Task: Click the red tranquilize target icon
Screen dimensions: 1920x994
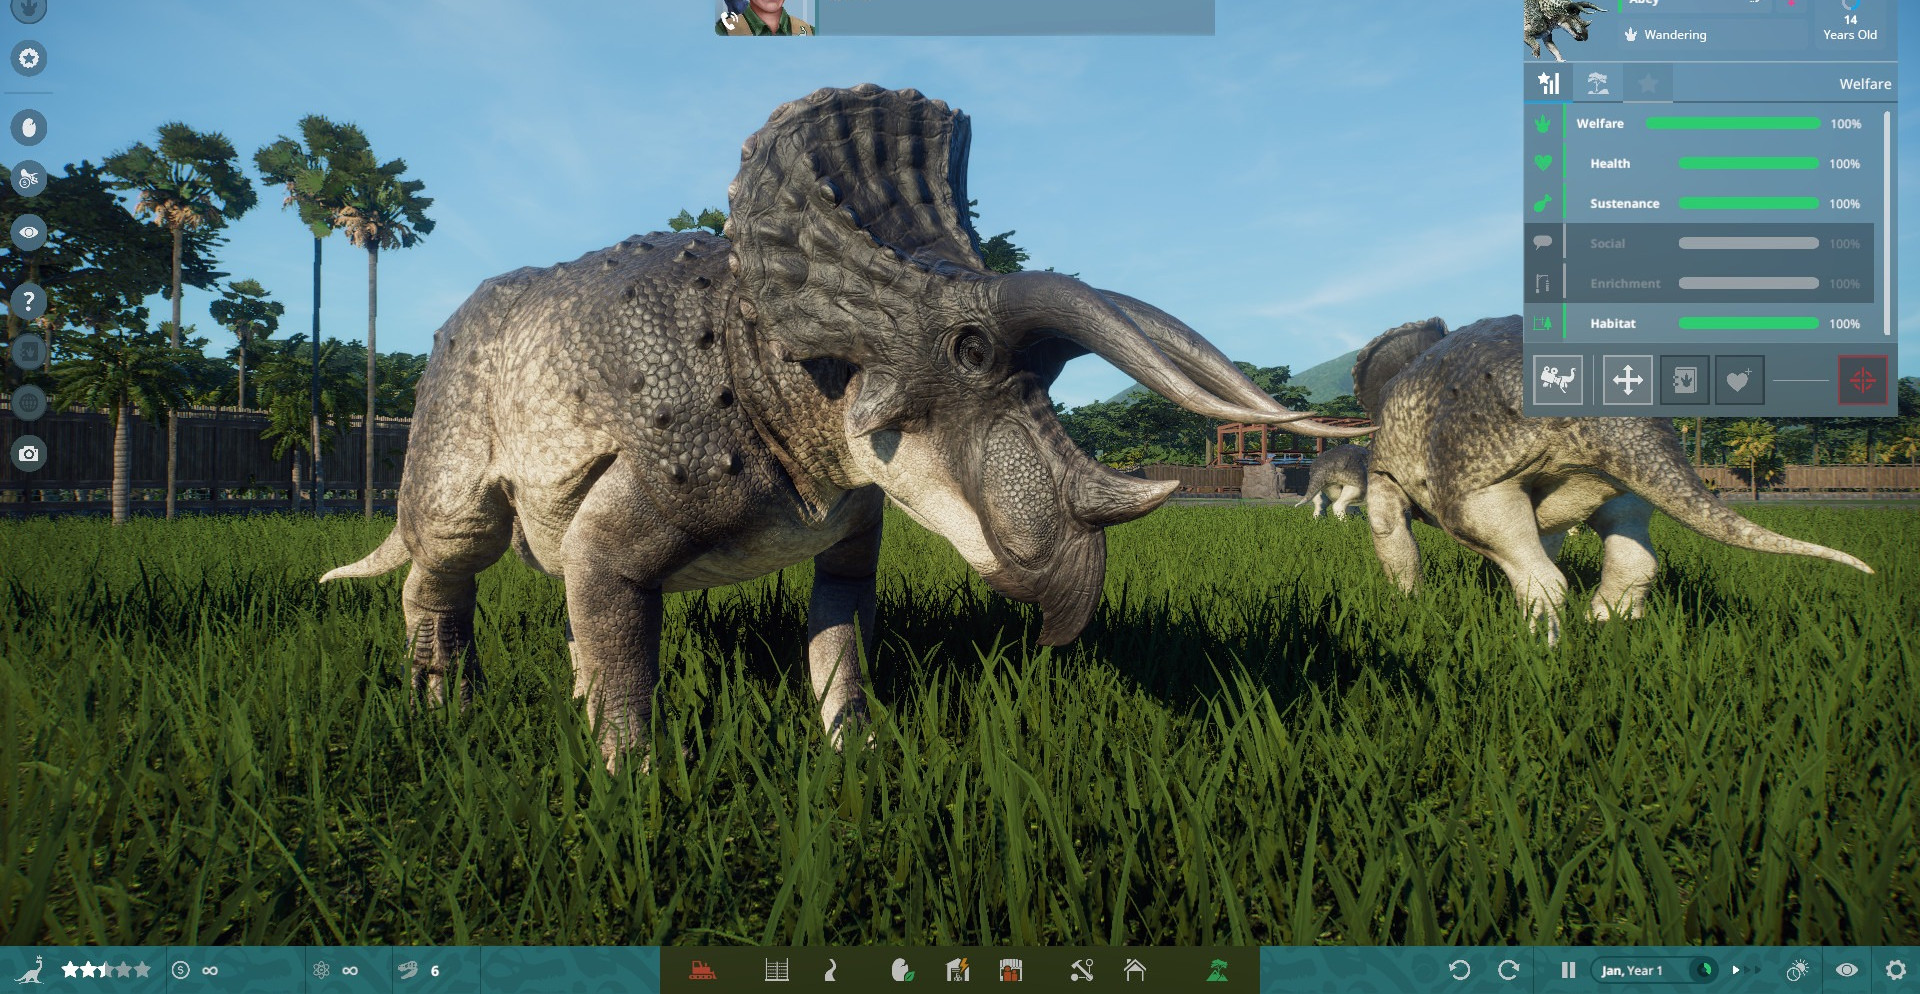Action: click(1862, 380)
